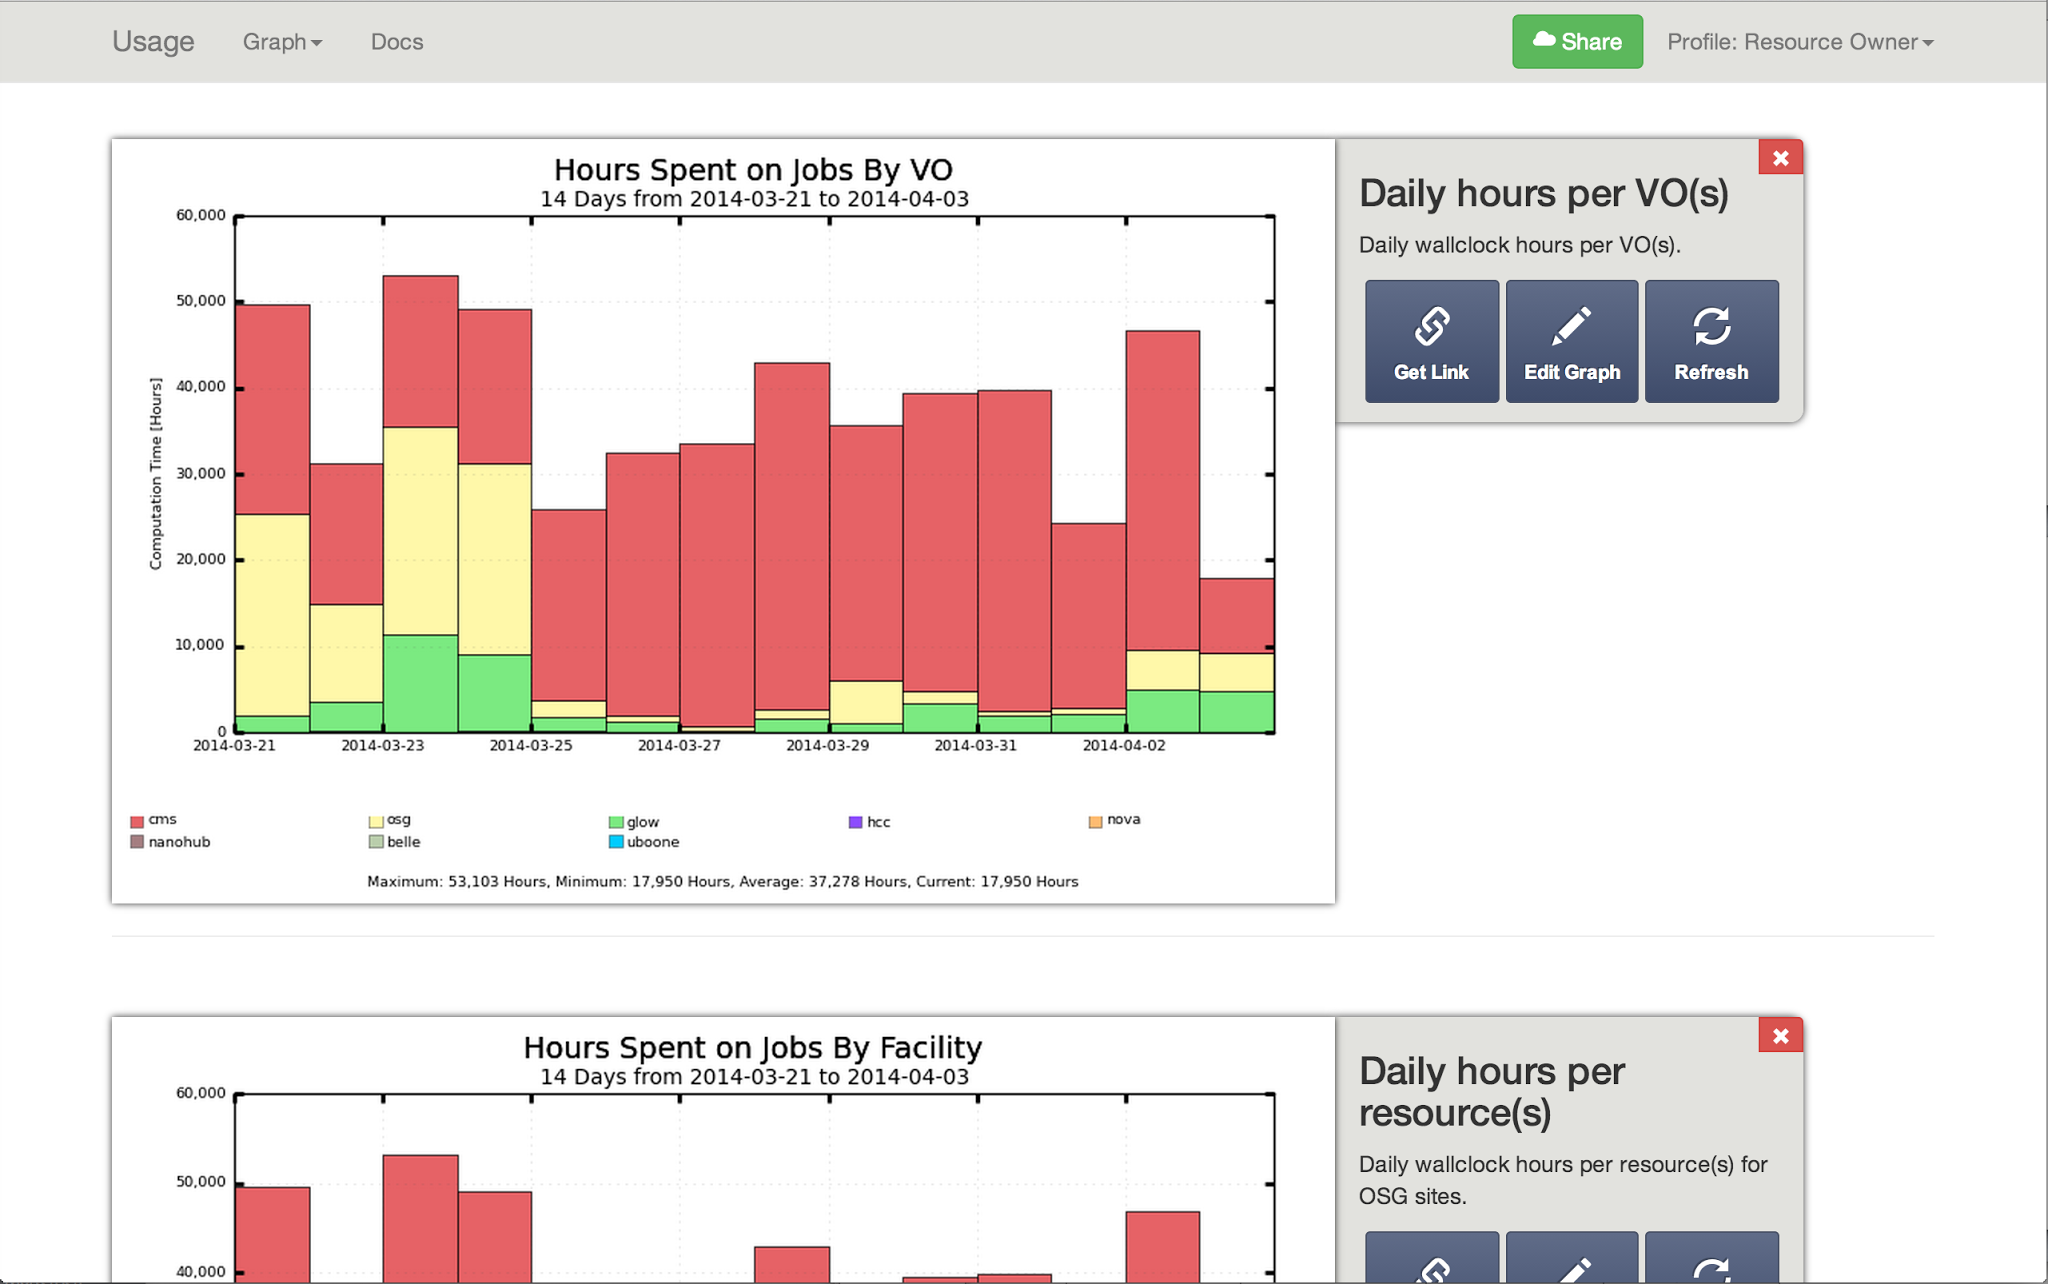Click the Hours Spent on Jobs By VO chart title
This screenshot has width=2048, height=1284.
coord(753,170)
